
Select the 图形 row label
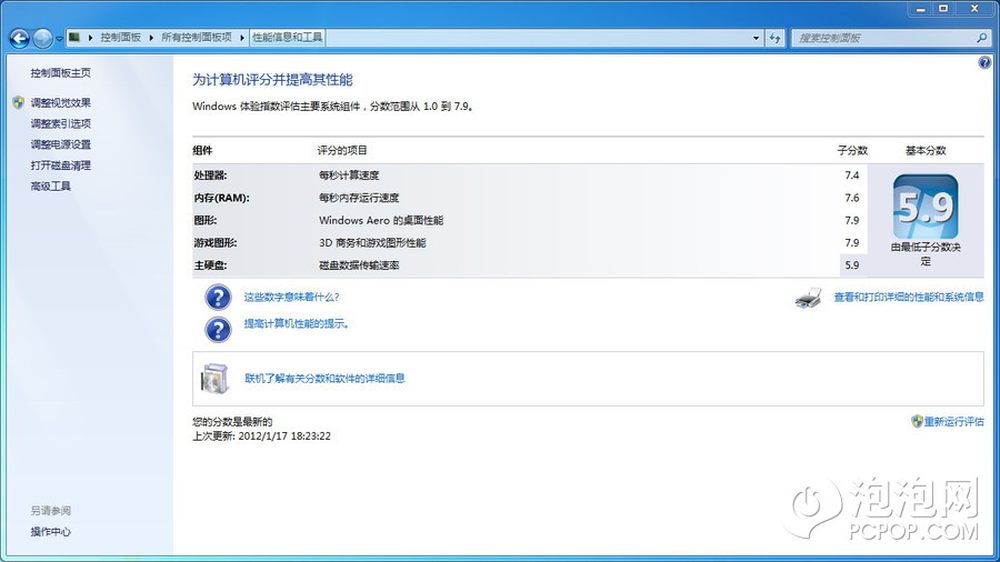click(205, 220)
